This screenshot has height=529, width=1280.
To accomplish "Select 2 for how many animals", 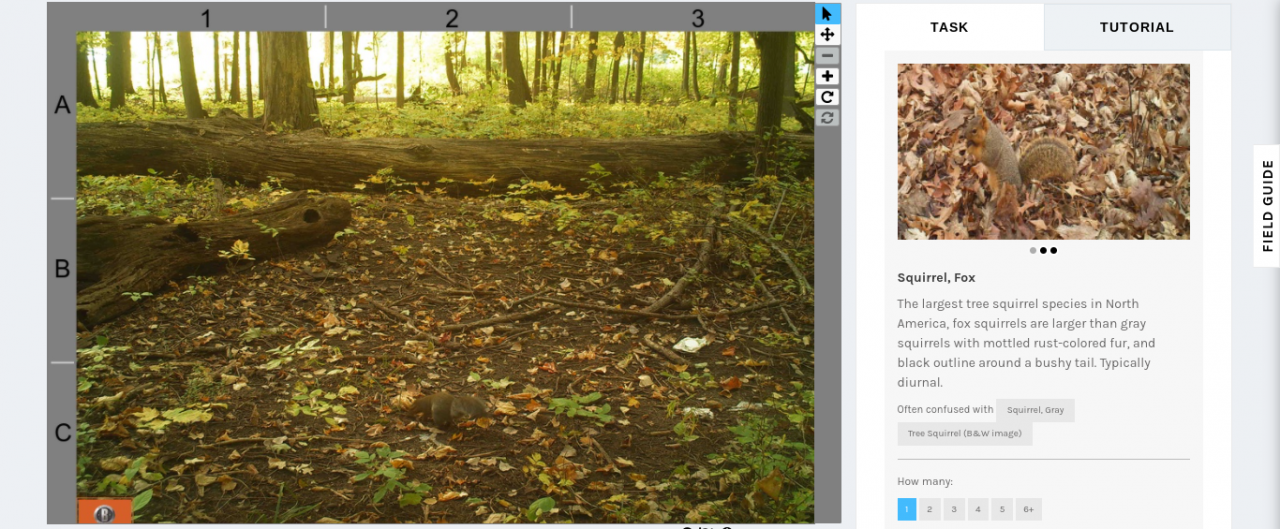I will [930, 509].
